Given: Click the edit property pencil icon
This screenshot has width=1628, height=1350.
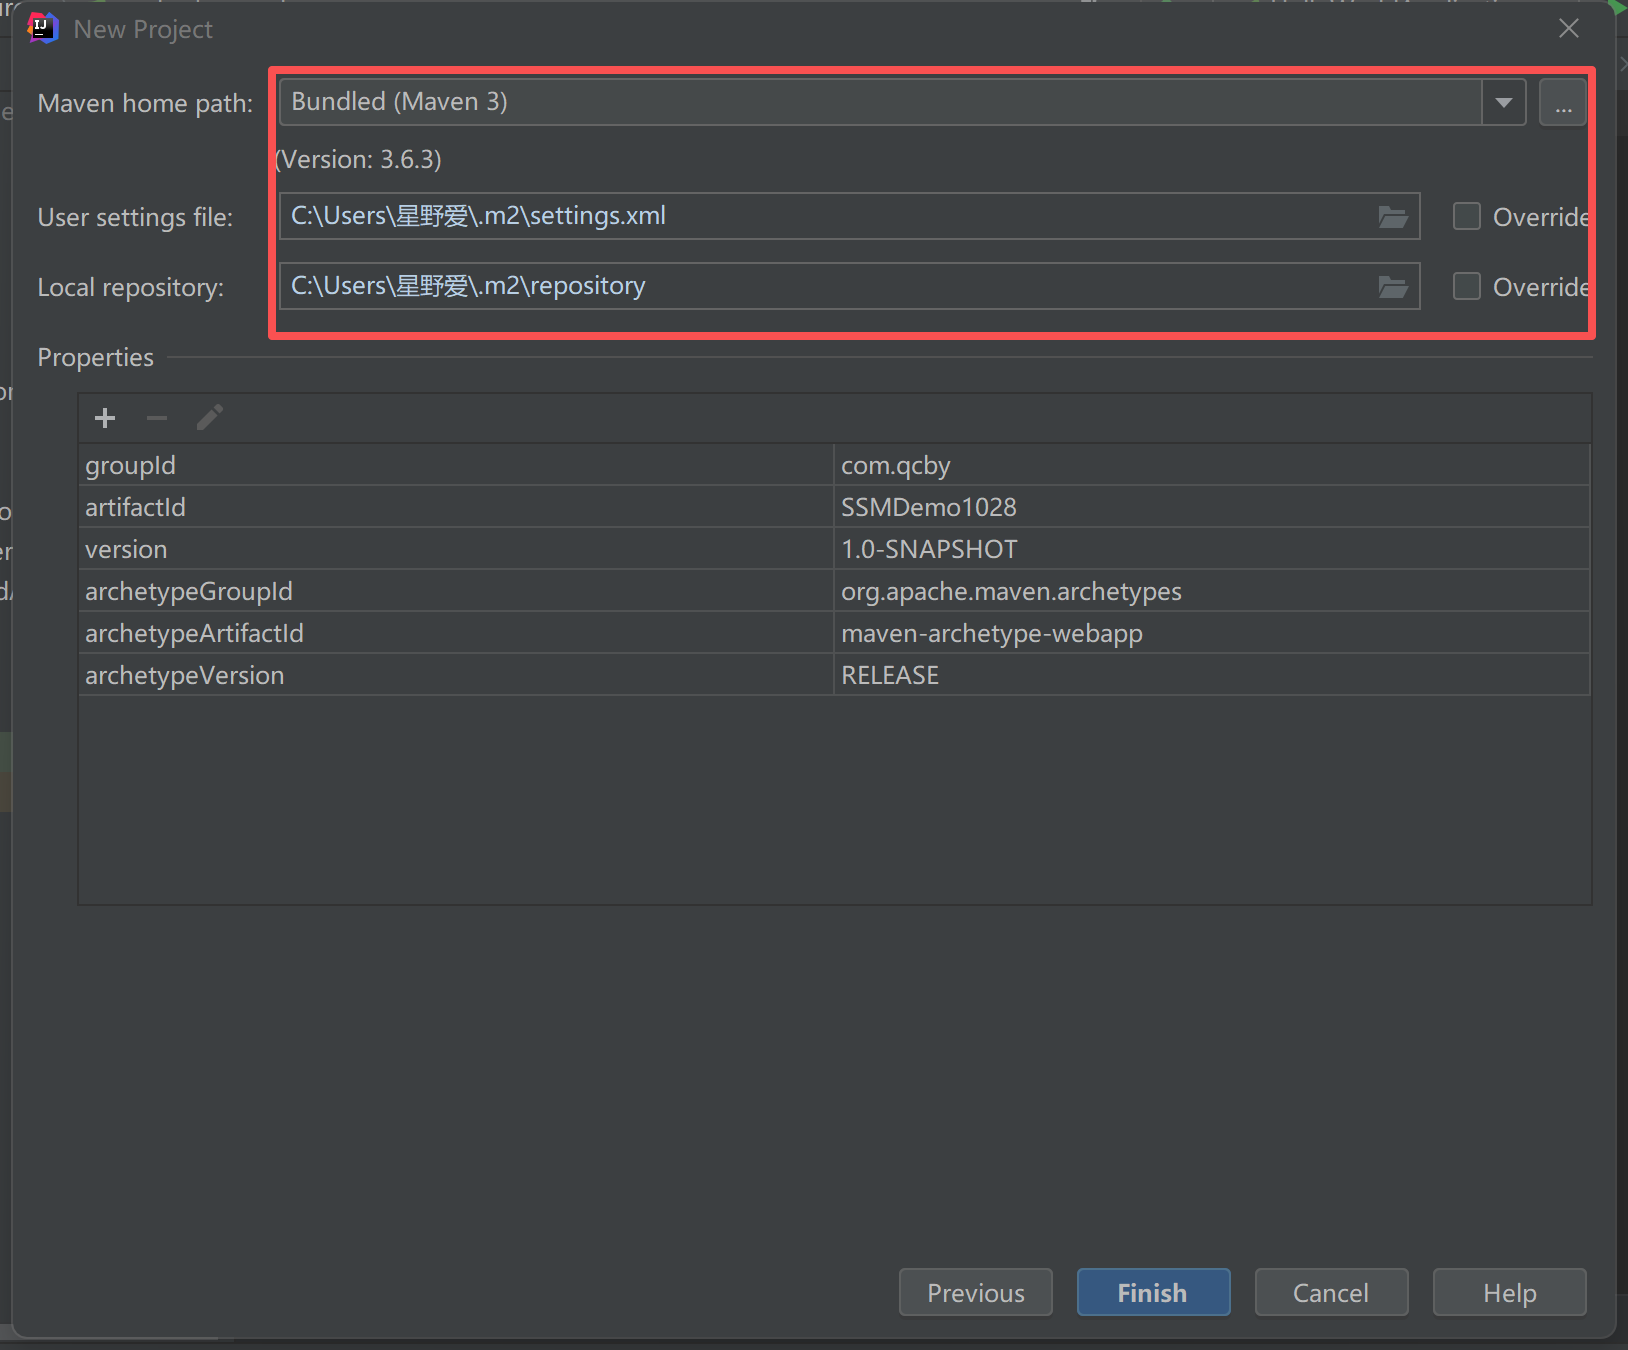Looking at the screenshot, I should 209,418.
